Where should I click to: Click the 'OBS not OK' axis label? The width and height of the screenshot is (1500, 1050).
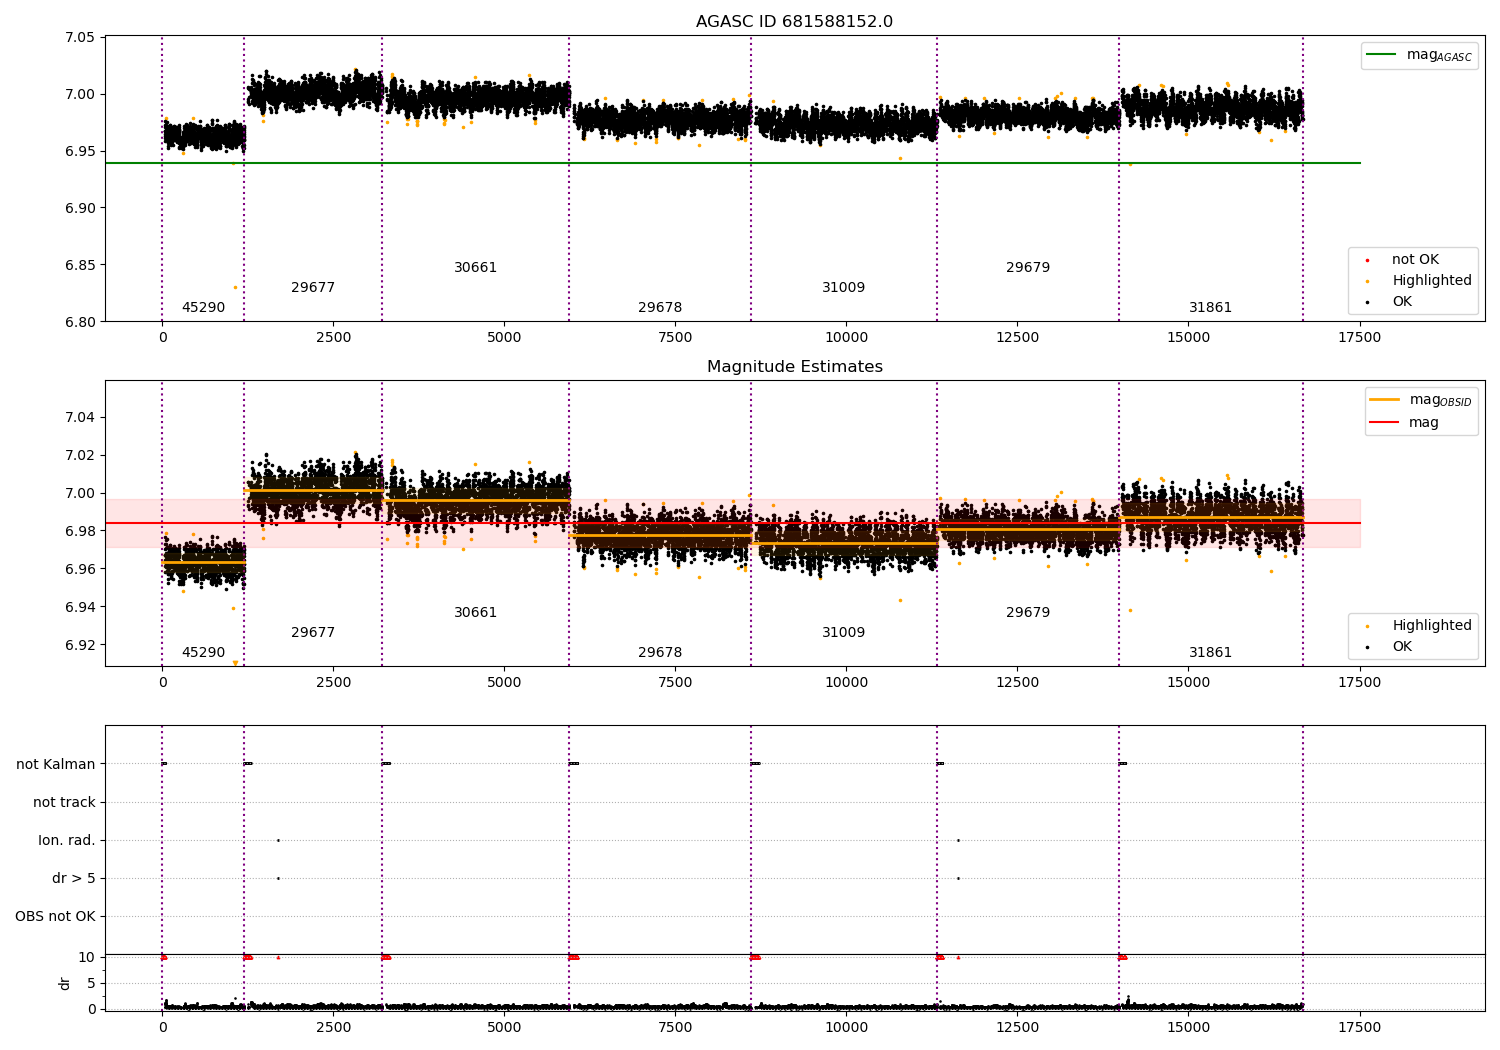pos(56,916)
